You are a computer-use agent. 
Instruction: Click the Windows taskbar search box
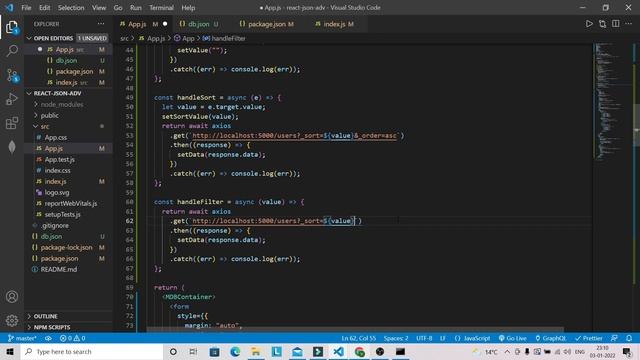[x=92, y=351]
